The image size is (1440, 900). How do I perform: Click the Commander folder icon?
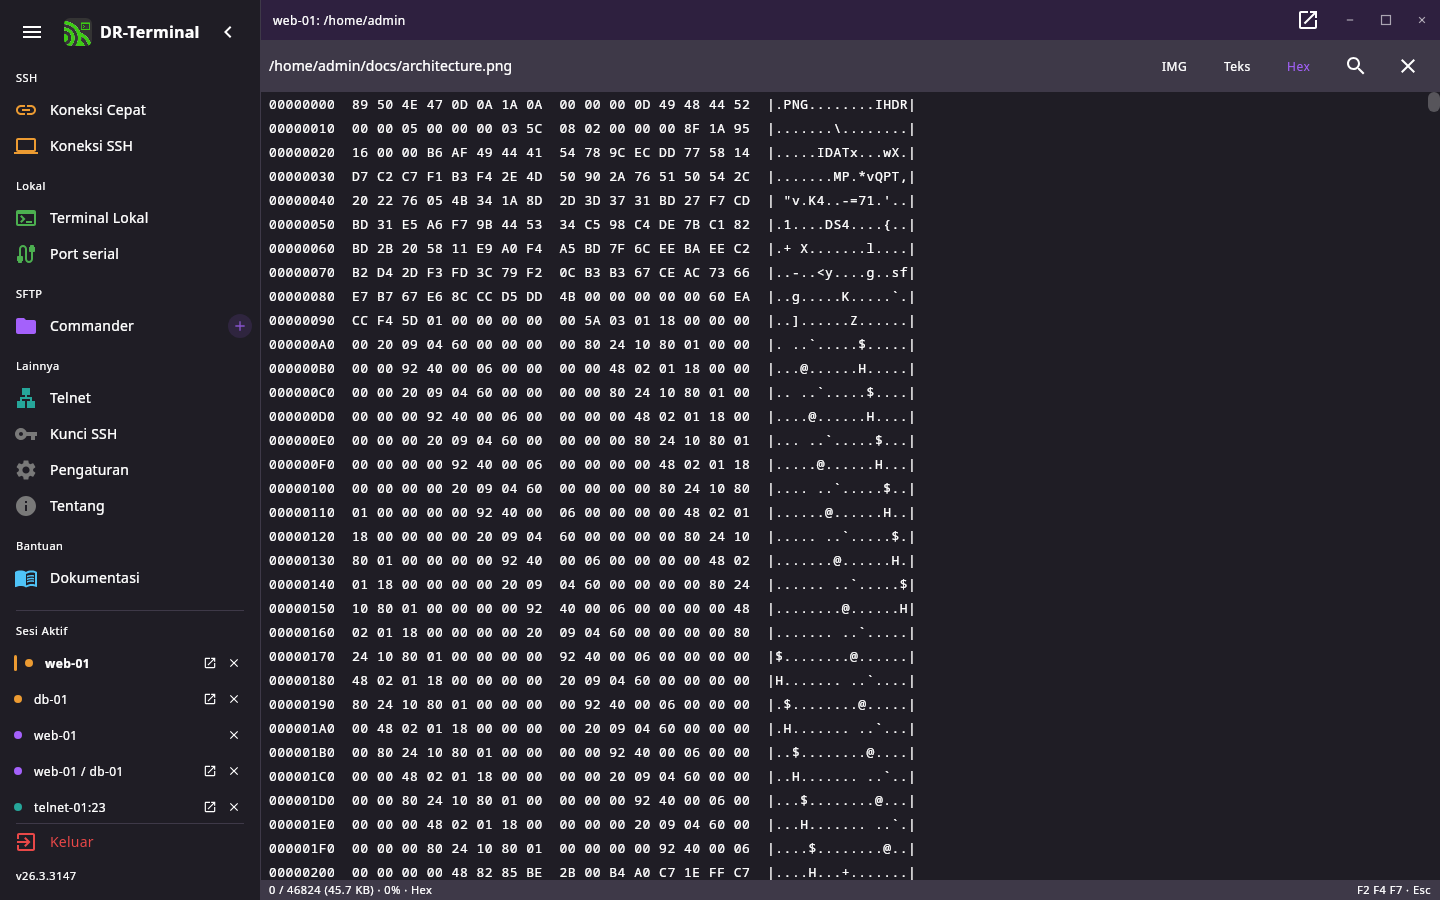click(x=26, y=326)
